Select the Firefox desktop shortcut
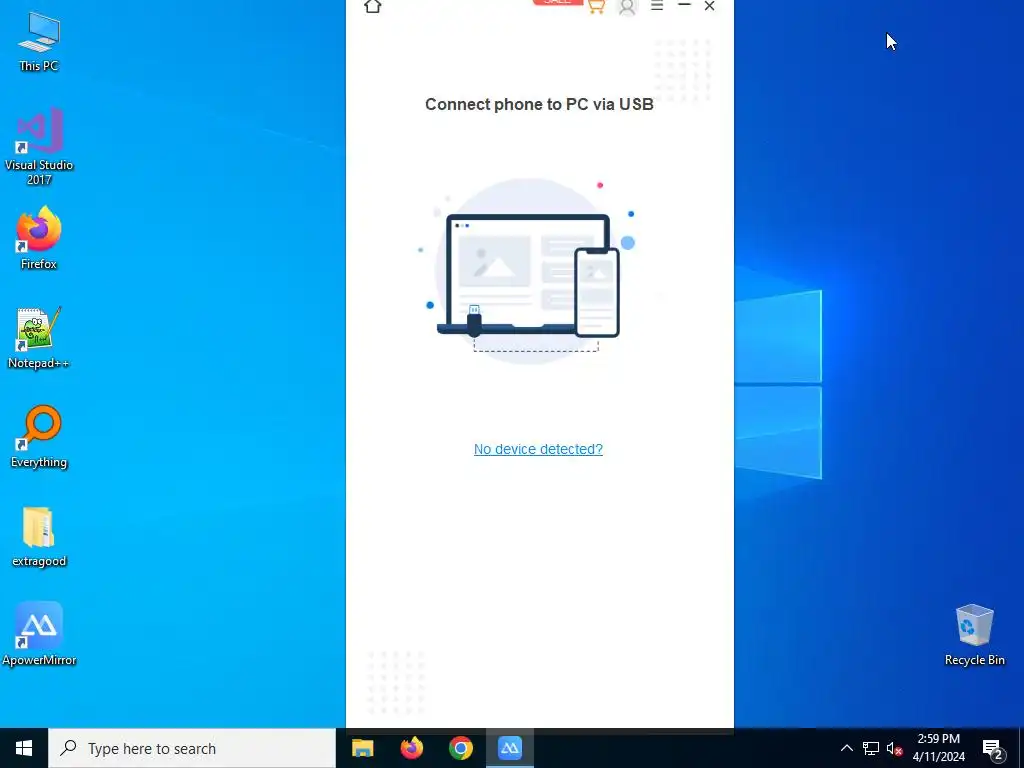This screenshot has height=768, width=1024. (39, 238)
